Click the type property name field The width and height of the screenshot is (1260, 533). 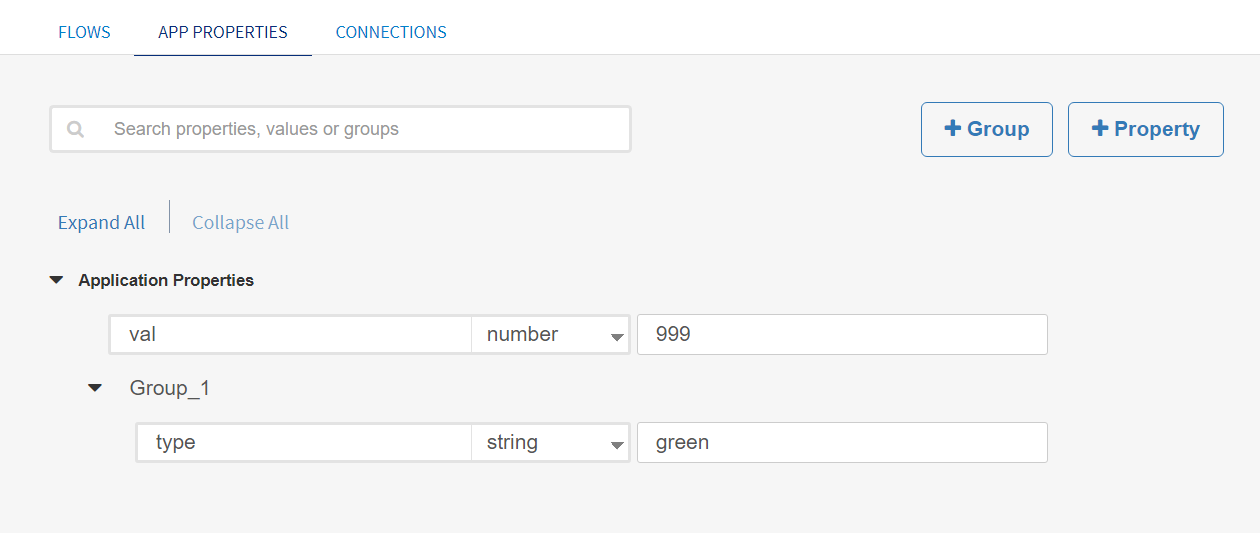point(304,443)
